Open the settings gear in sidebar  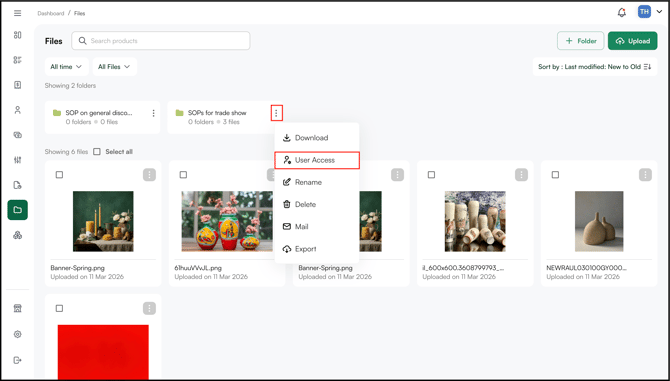coord(18,334)
